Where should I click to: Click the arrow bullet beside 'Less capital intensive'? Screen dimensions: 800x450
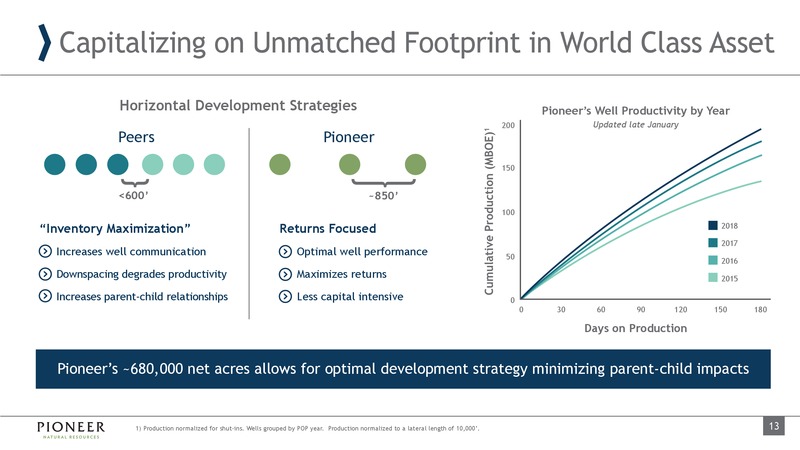point(285,296)
